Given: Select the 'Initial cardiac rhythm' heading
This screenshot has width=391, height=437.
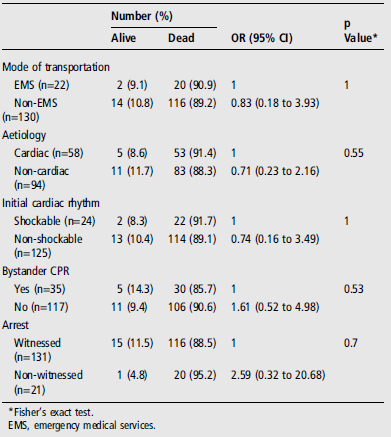Looking at the screenshot, I should (x=51, y=203).
